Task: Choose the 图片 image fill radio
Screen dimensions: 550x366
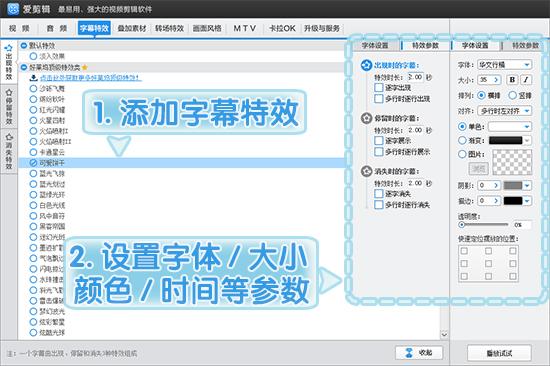Action: [x=462, y=154]
